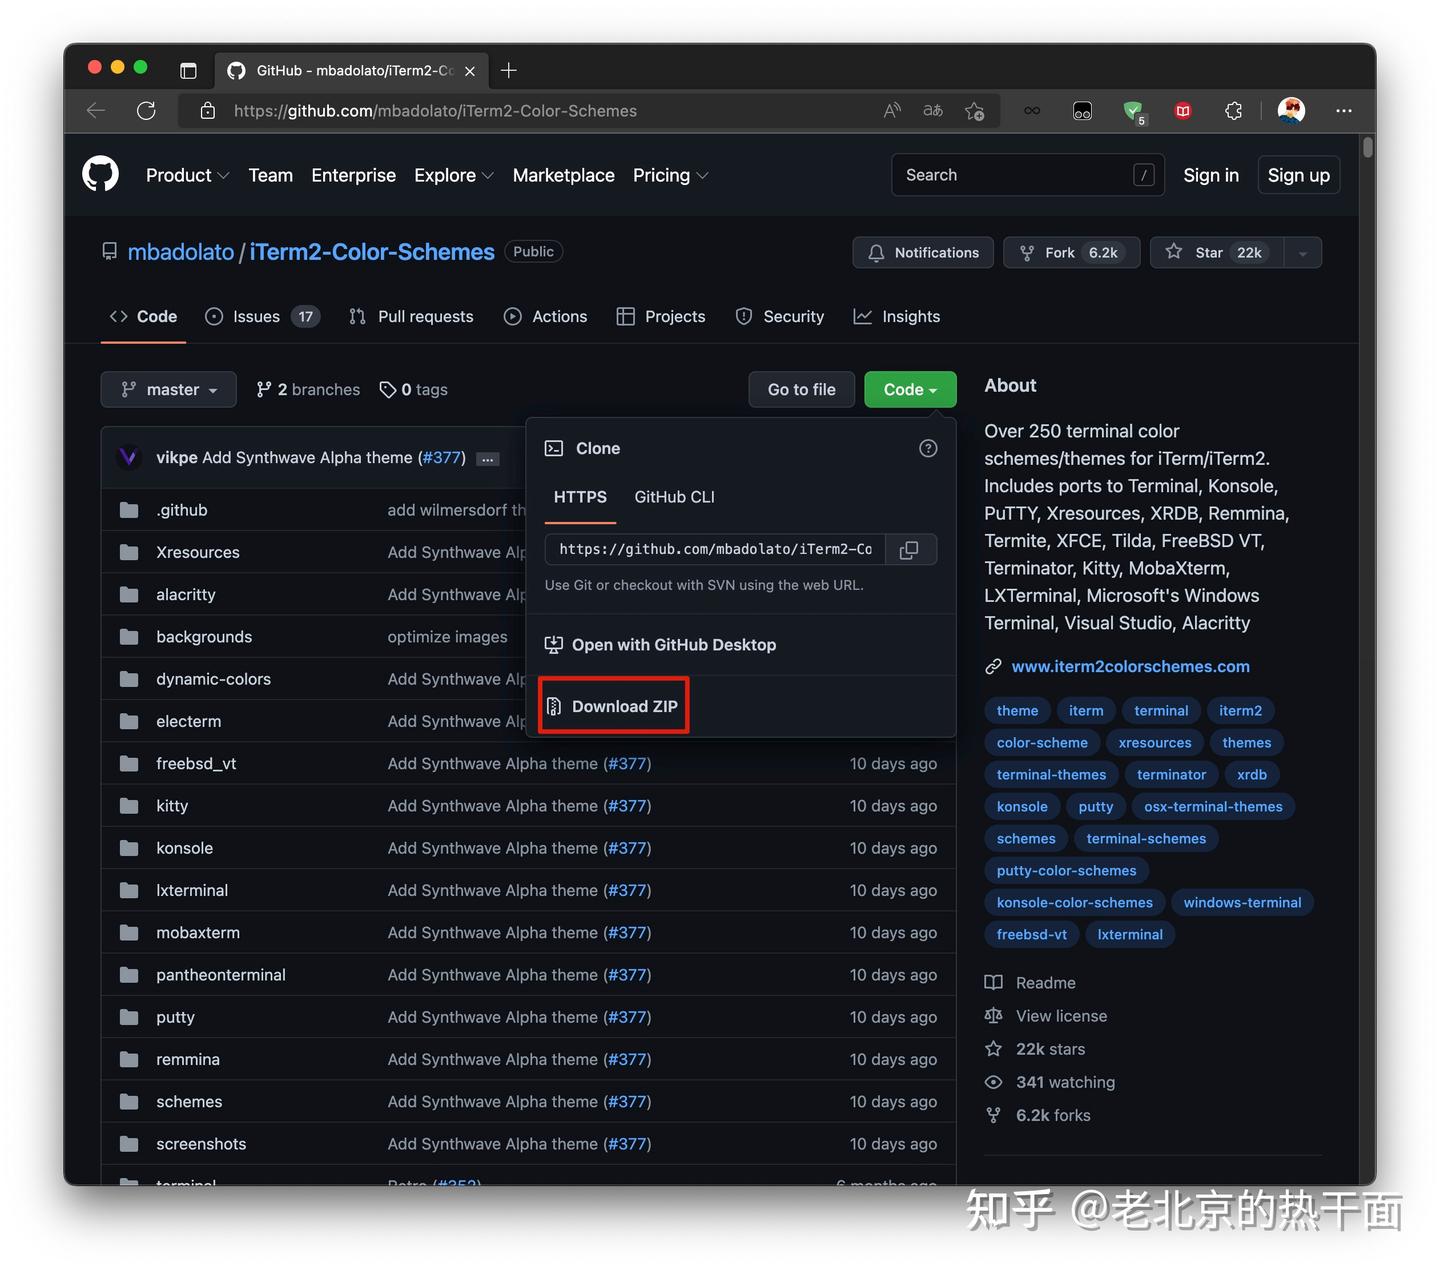Select Open with GitHub Desktop
This screenshot has width=1440, height=1270.
click(674, 644)
